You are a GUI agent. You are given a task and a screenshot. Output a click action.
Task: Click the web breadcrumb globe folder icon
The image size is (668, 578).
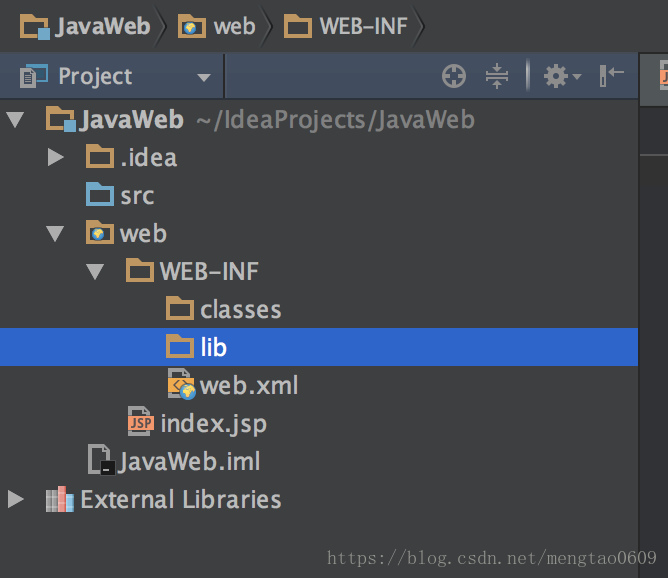click(192, 26)
